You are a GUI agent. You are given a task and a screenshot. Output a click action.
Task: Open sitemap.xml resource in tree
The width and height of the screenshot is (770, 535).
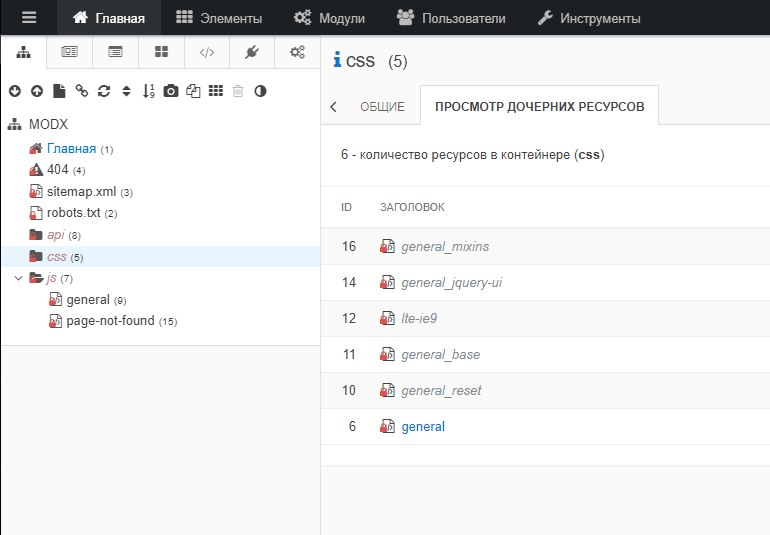82,192
